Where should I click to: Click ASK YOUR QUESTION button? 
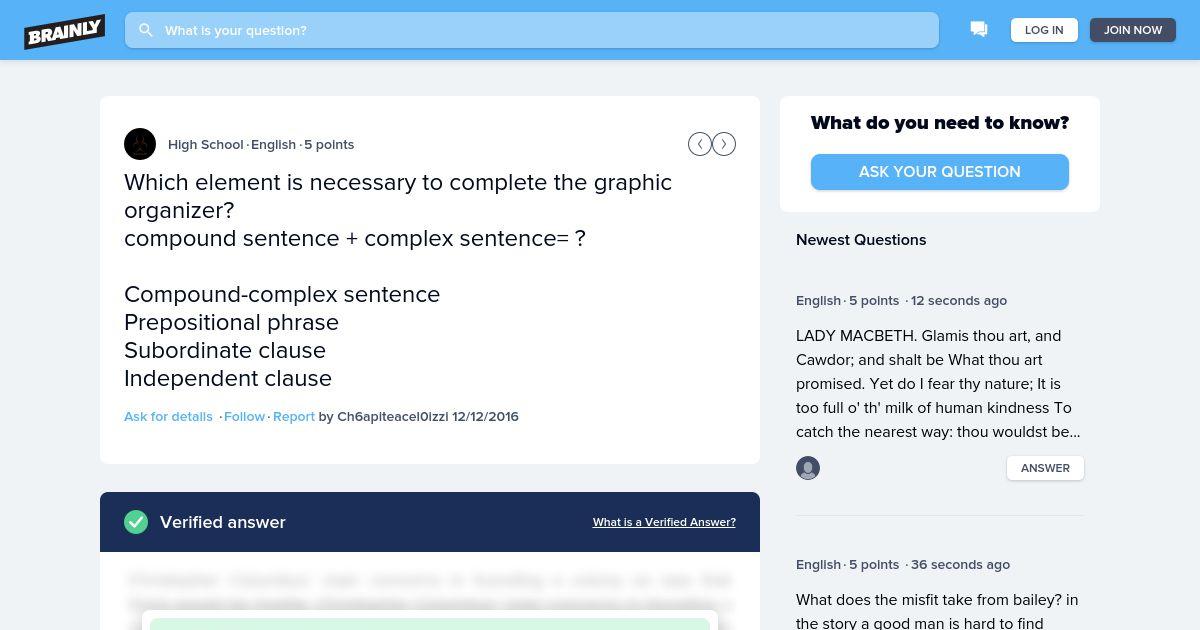tap(940, 172)
